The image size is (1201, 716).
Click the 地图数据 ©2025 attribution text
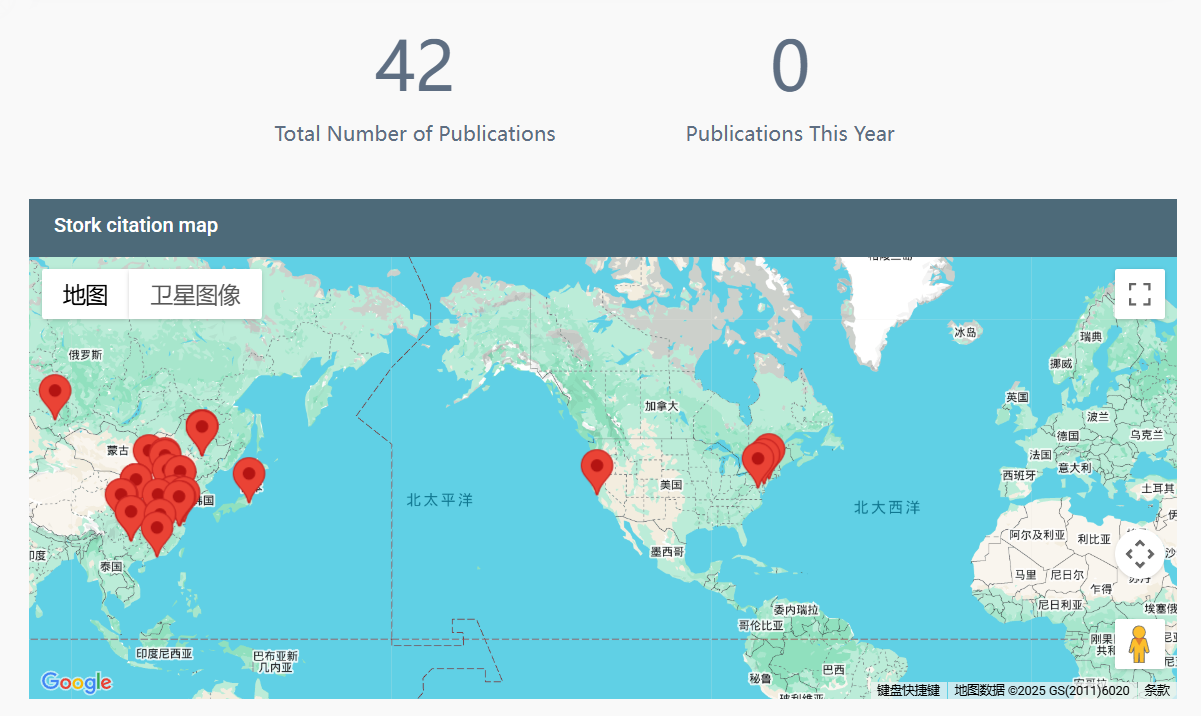pos(1042,690)
